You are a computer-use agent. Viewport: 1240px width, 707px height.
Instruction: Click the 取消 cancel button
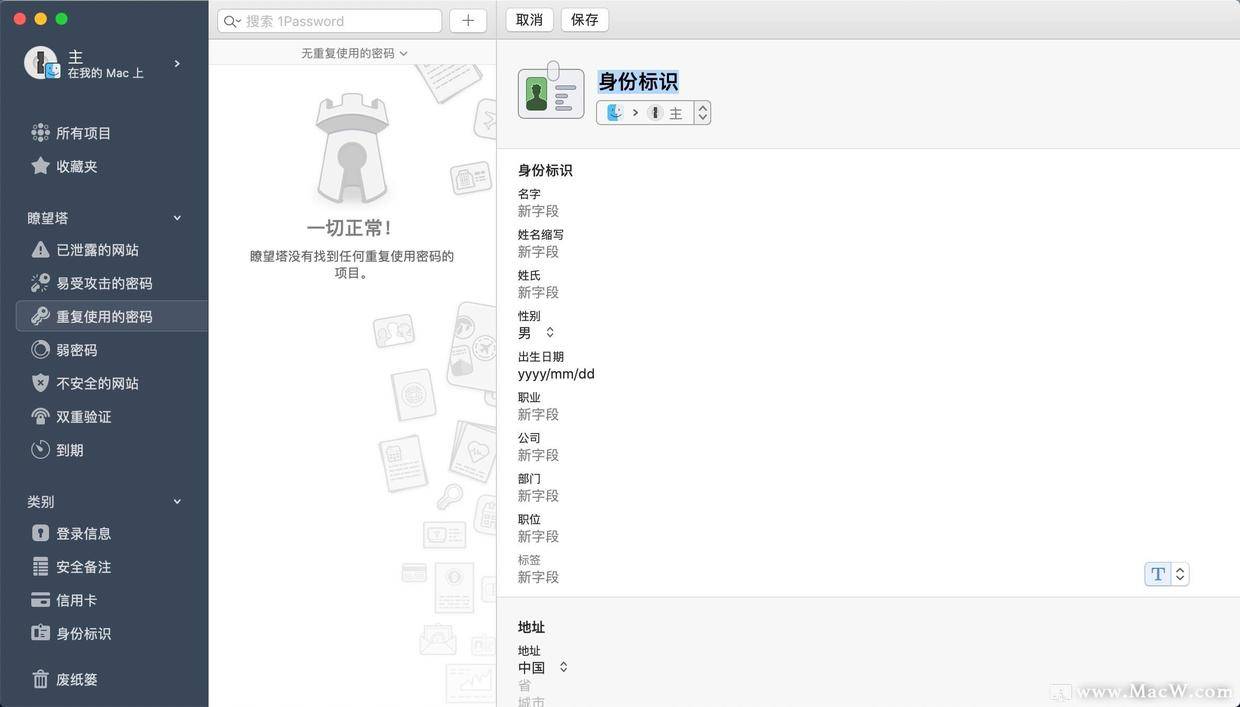[x=530, y=20]
